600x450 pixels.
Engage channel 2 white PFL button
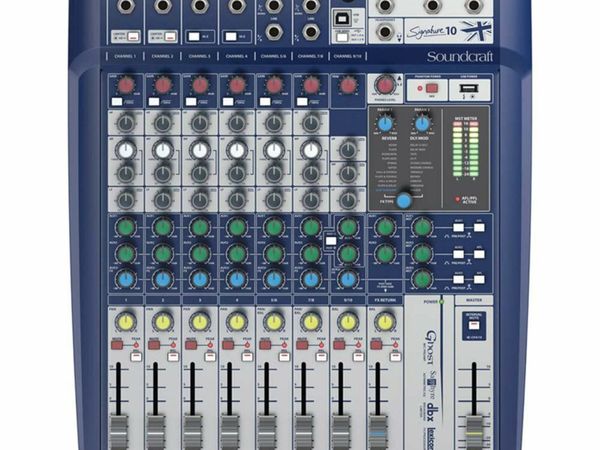pyautogui.click(x=173, y=357)
